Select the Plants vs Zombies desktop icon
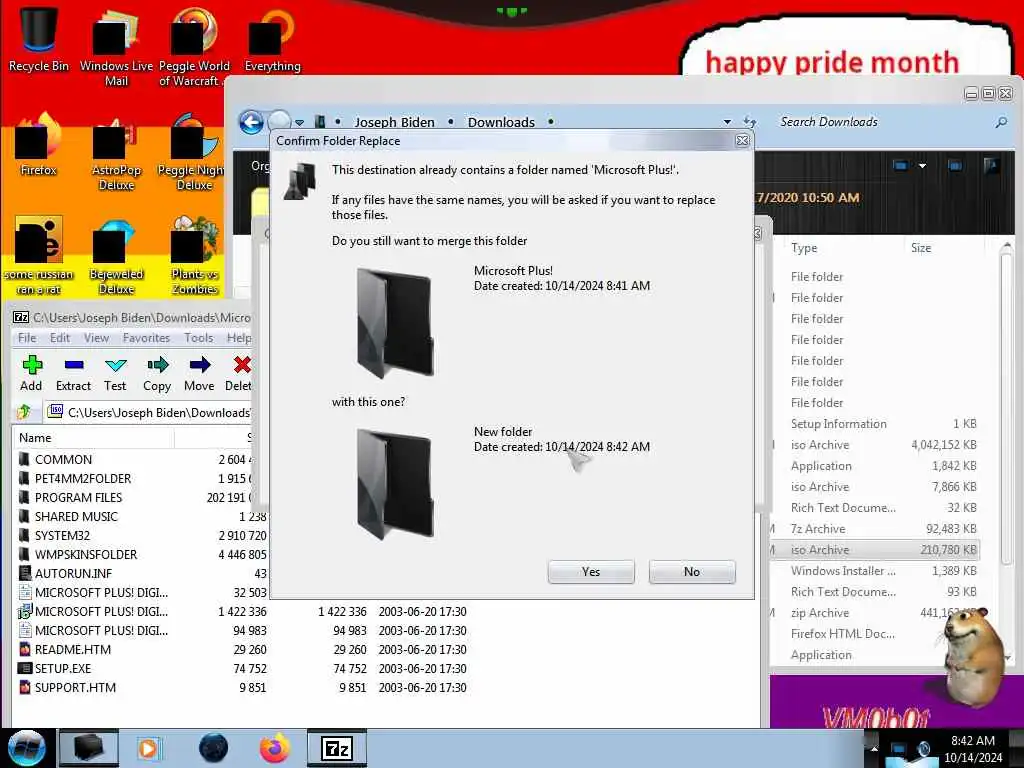Screen dimensions: 1024x768 point(195,256)
